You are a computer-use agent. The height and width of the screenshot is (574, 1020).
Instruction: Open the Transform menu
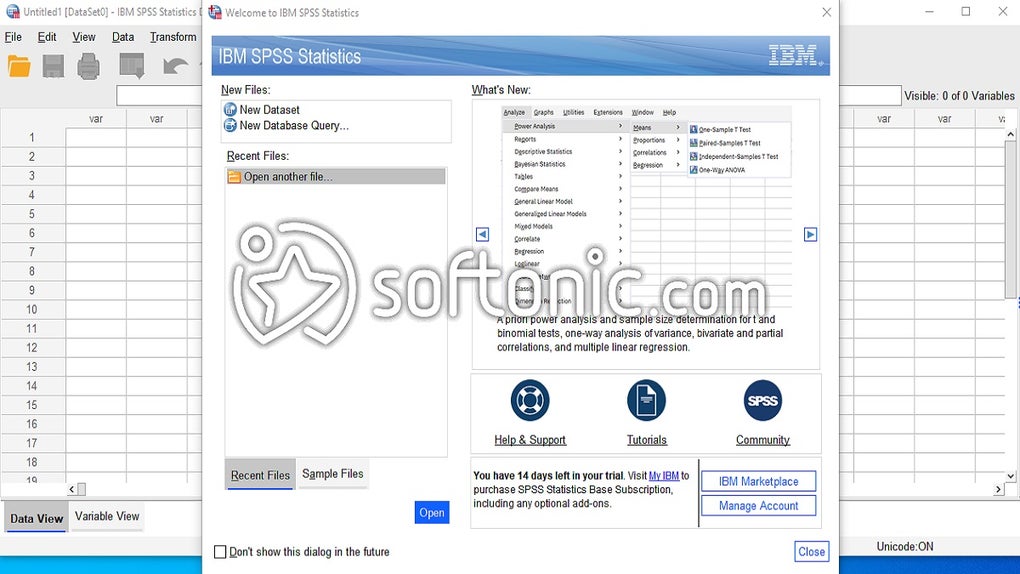pyautogui.click(x=173, y=37)
